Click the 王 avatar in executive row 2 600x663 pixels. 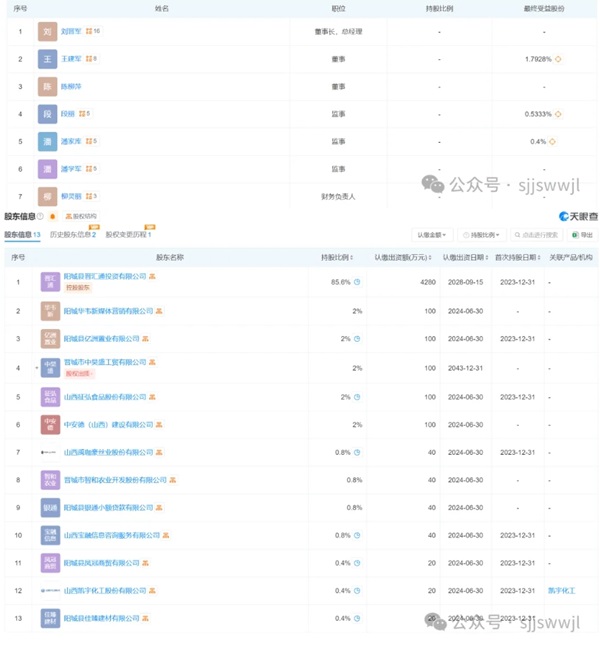(47, 59)
